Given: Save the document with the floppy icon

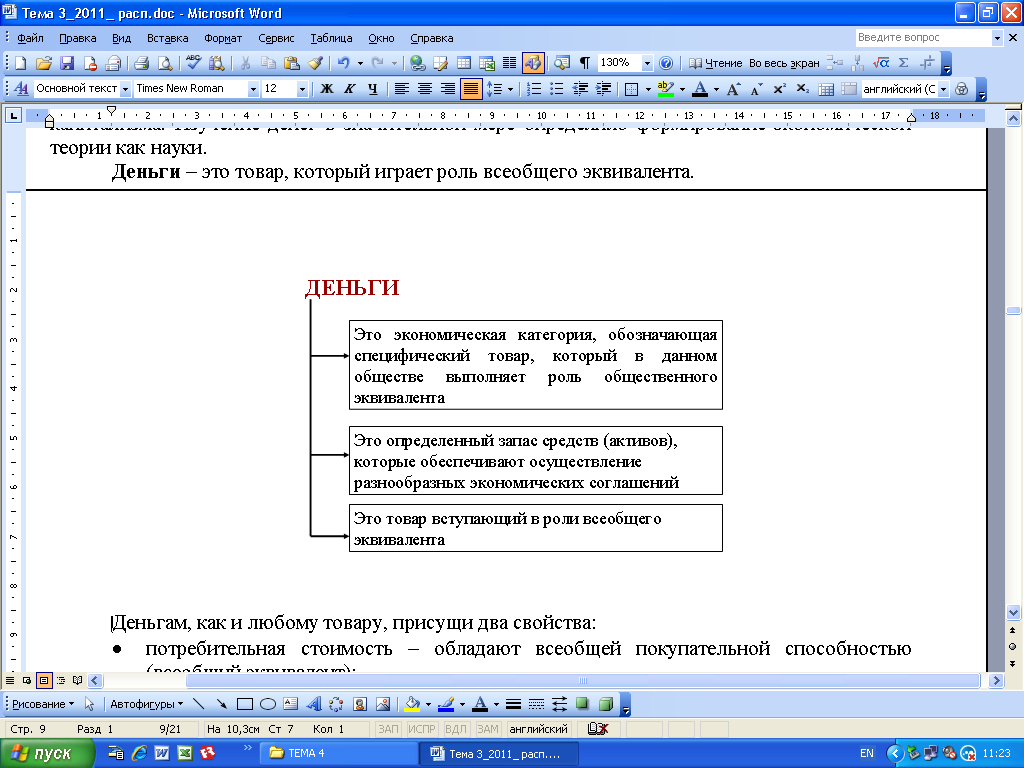Looking at the screenshot, I should click(x=67, y=63).
